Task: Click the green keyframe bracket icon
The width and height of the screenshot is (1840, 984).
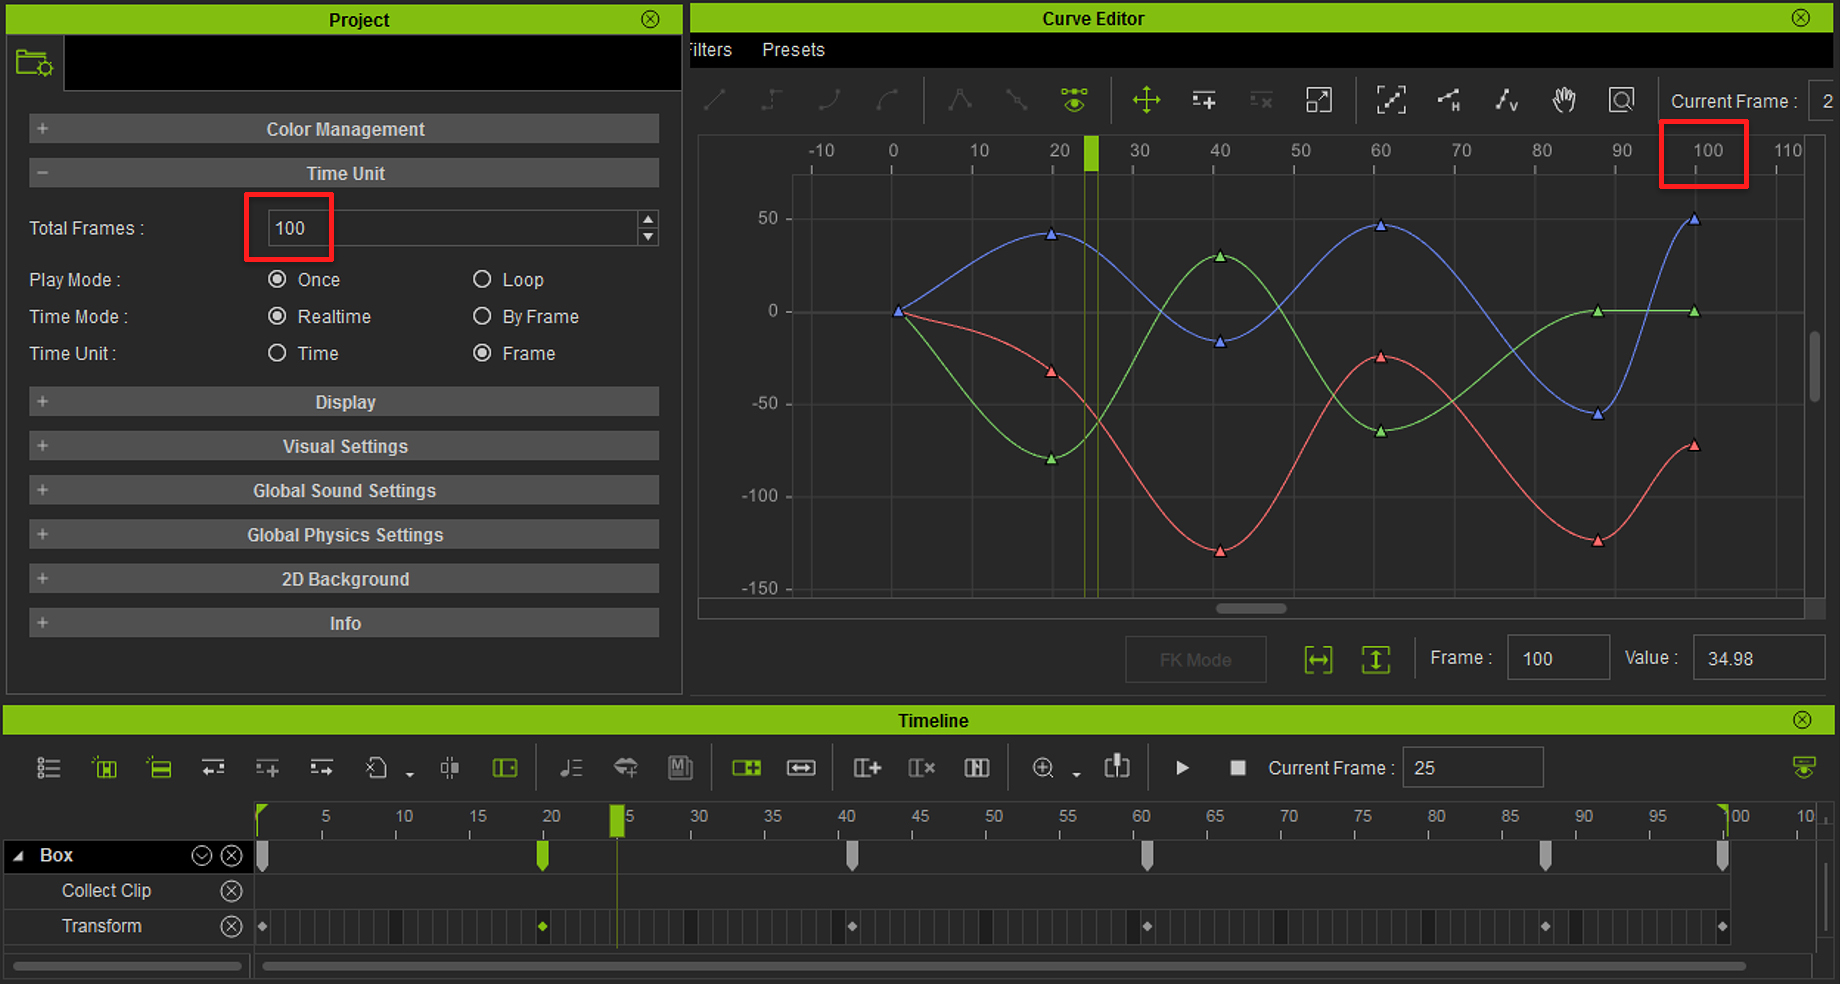Action: 104,767
